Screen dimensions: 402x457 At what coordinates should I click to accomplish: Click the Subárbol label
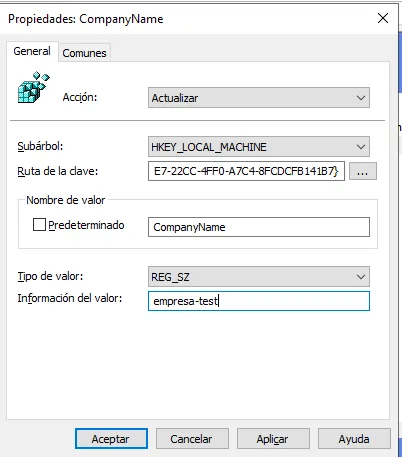coord(40,146)
